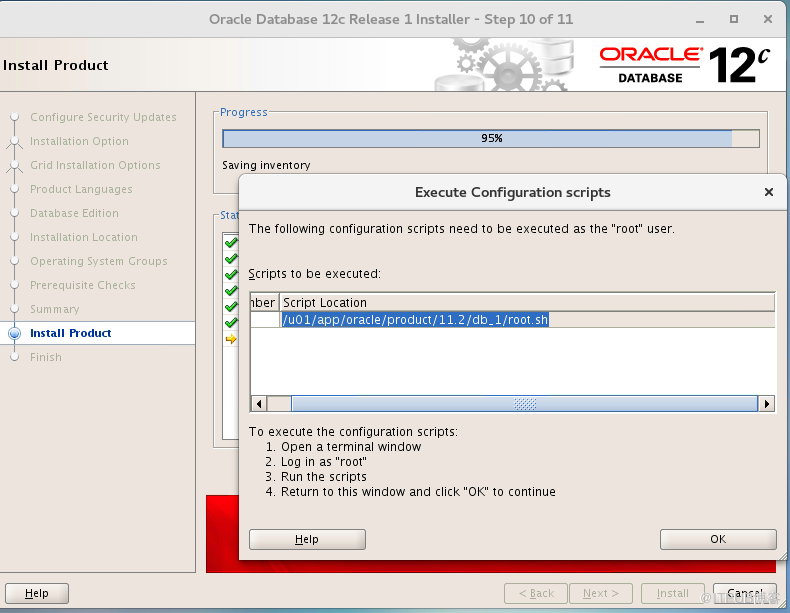Select the Installation Location step
The image size is (790, 613).
click(84, 237)
